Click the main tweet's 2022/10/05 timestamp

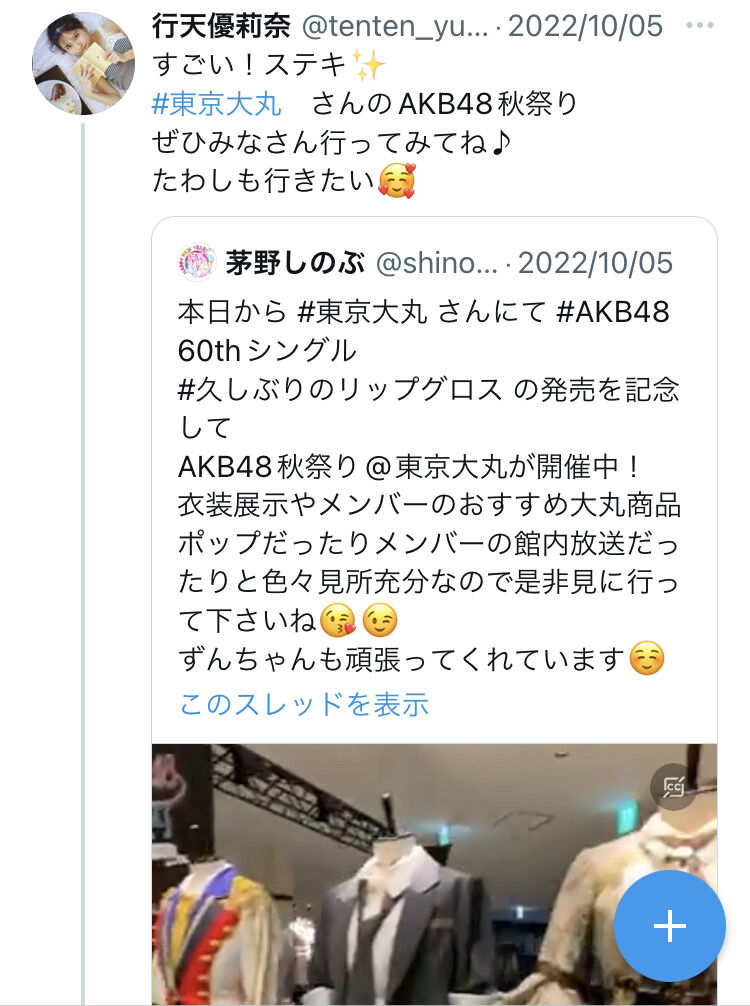pos(585,26)
